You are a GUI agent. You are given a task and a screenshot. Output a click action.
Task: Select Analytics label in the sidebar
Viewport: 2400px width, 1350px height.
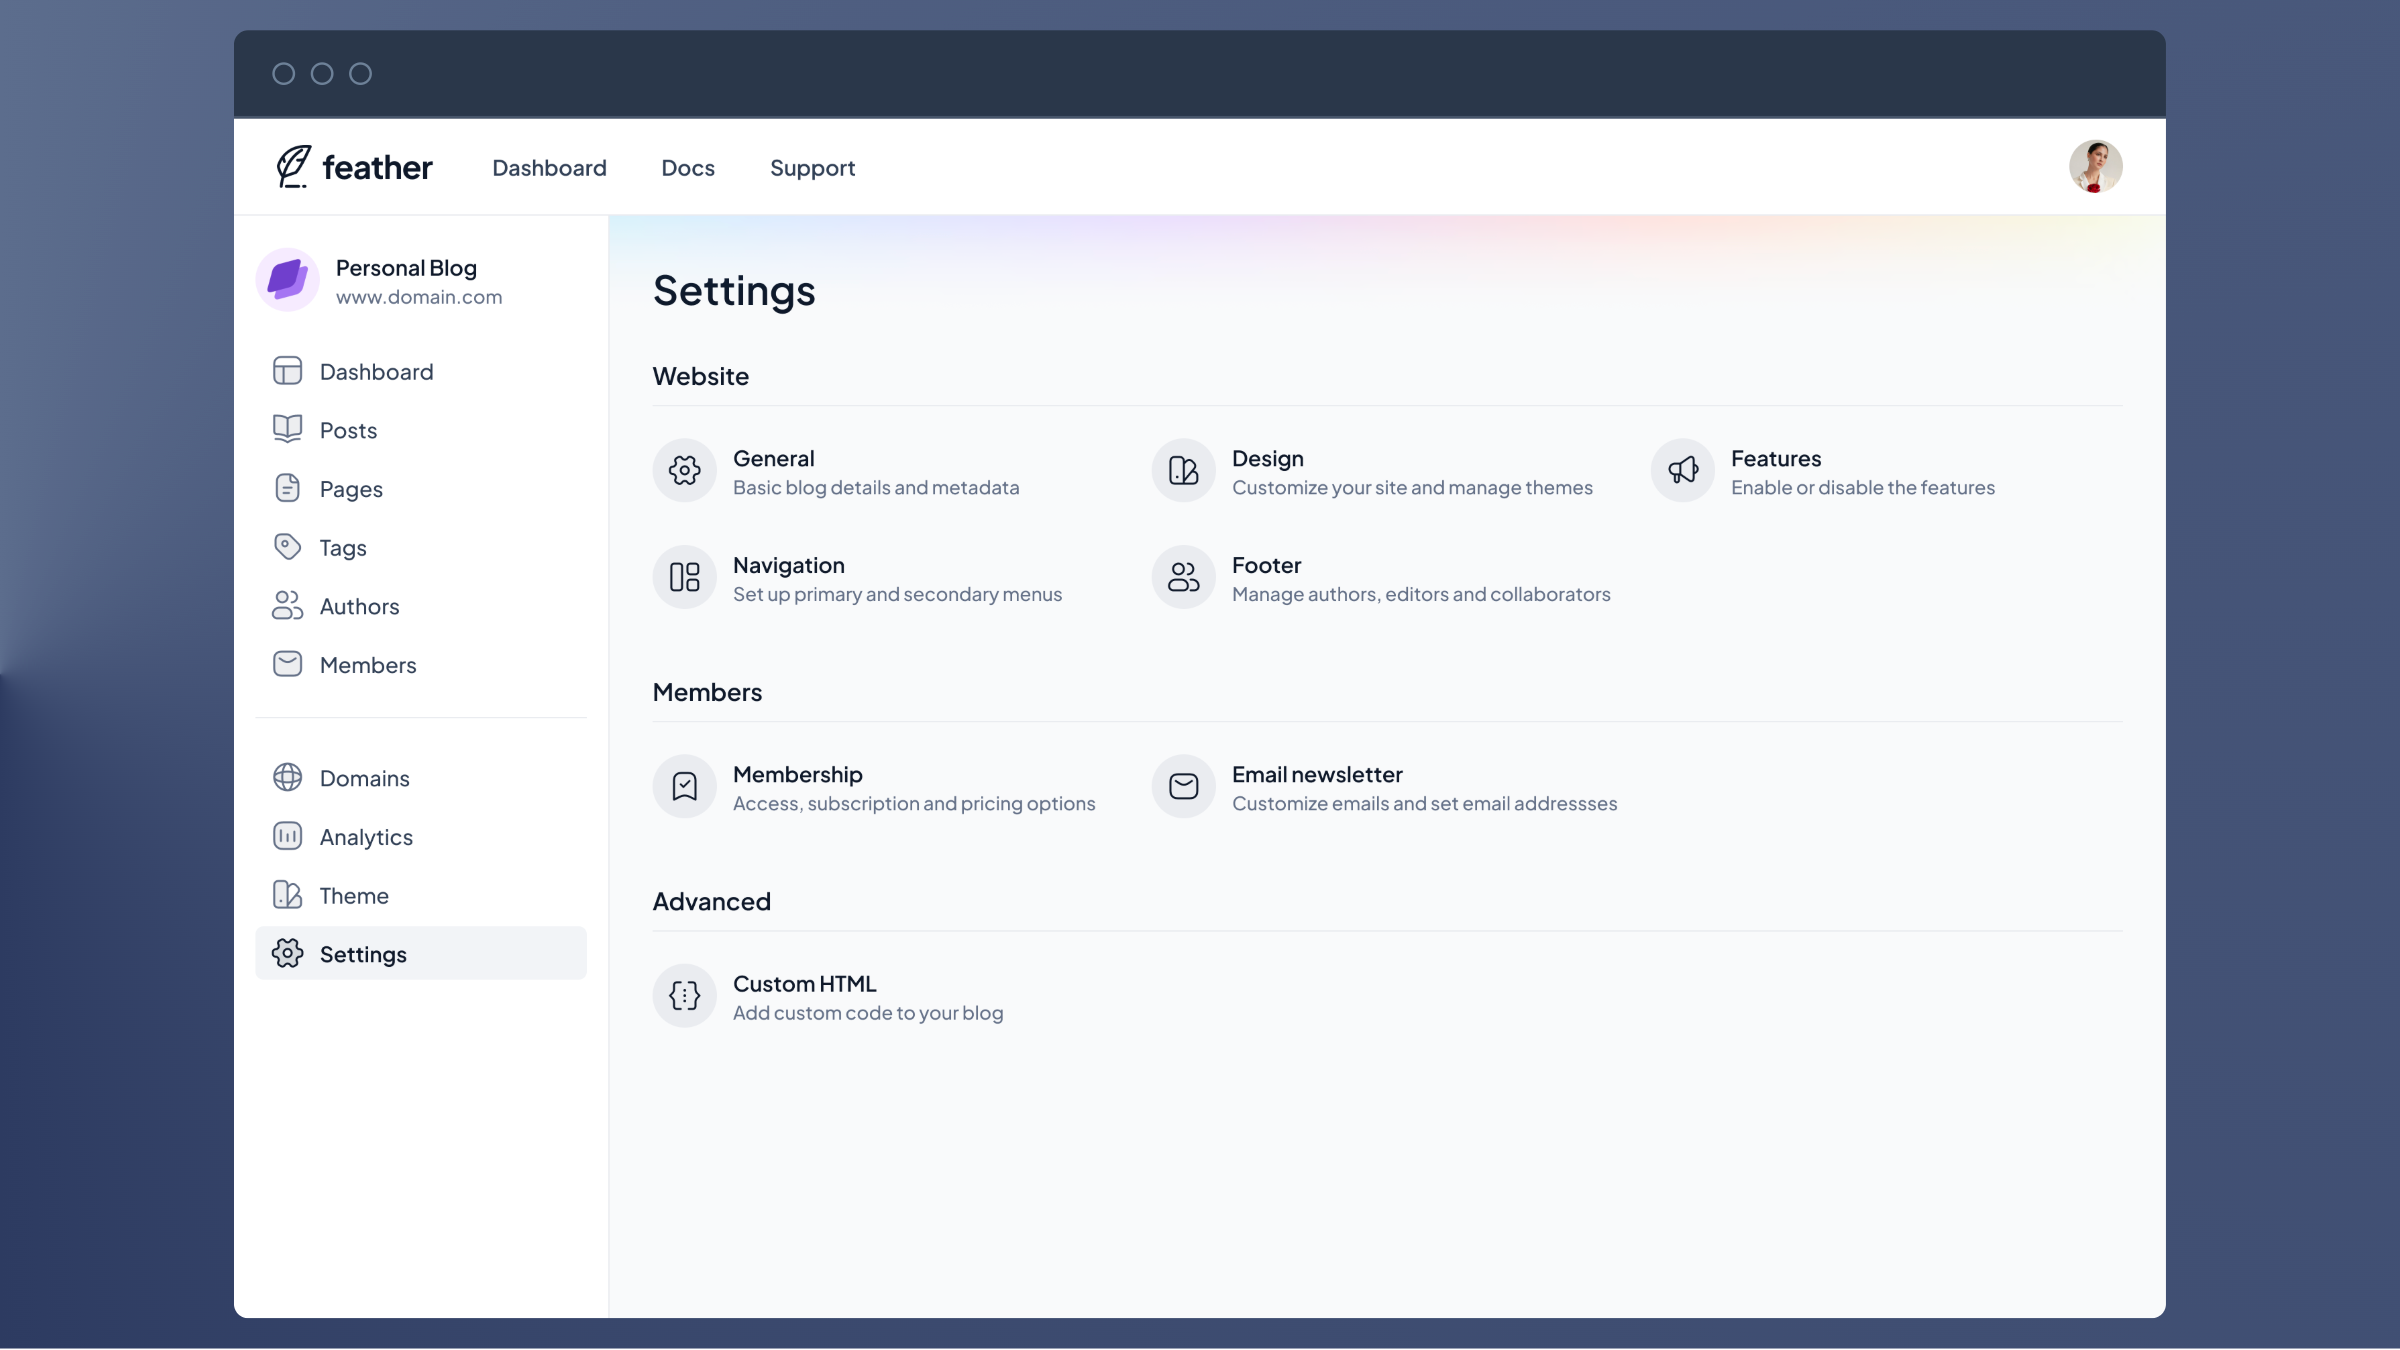tap(366, 838)
